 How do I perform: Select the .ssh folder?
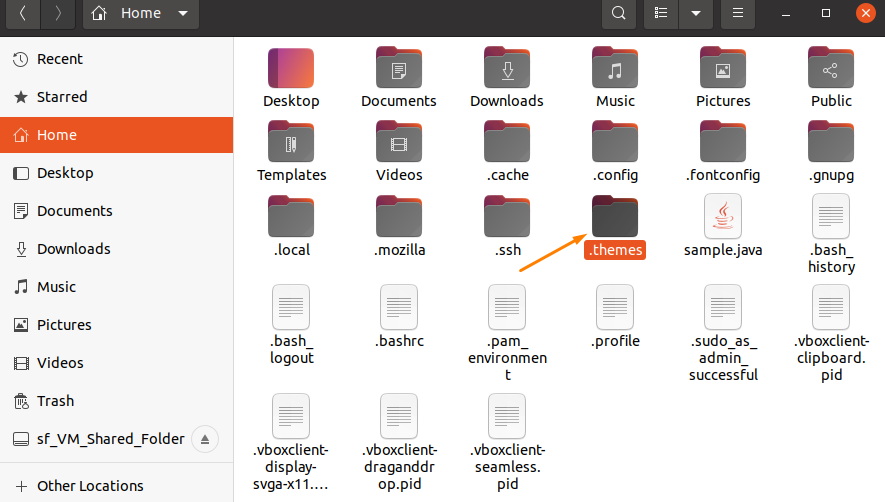pyautogui.click(x=507, y=216)
